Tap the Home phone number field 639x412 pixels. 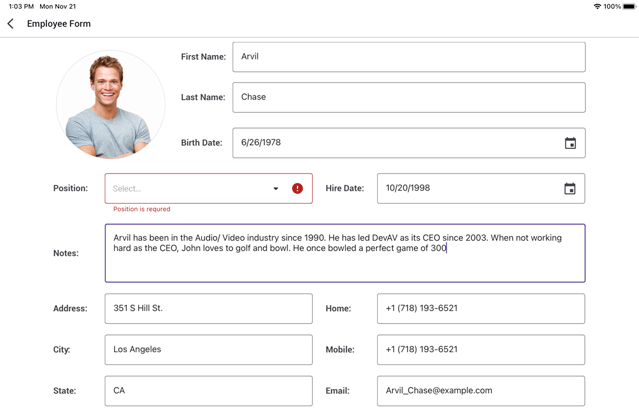[x=480, y=308]
